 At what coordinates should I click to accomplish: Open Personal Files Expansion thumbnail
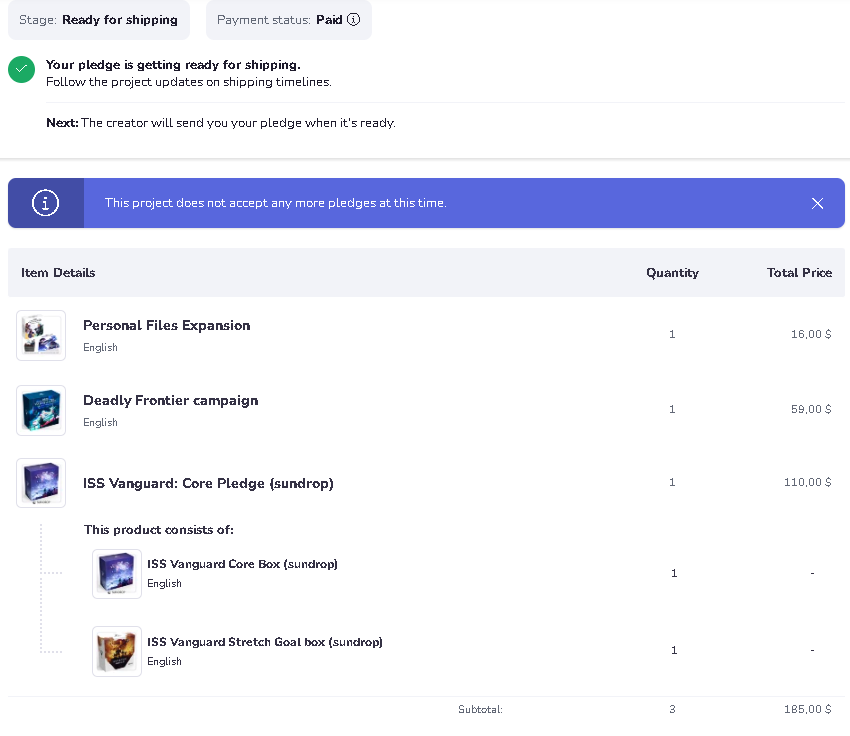click(x=41, y=335)
